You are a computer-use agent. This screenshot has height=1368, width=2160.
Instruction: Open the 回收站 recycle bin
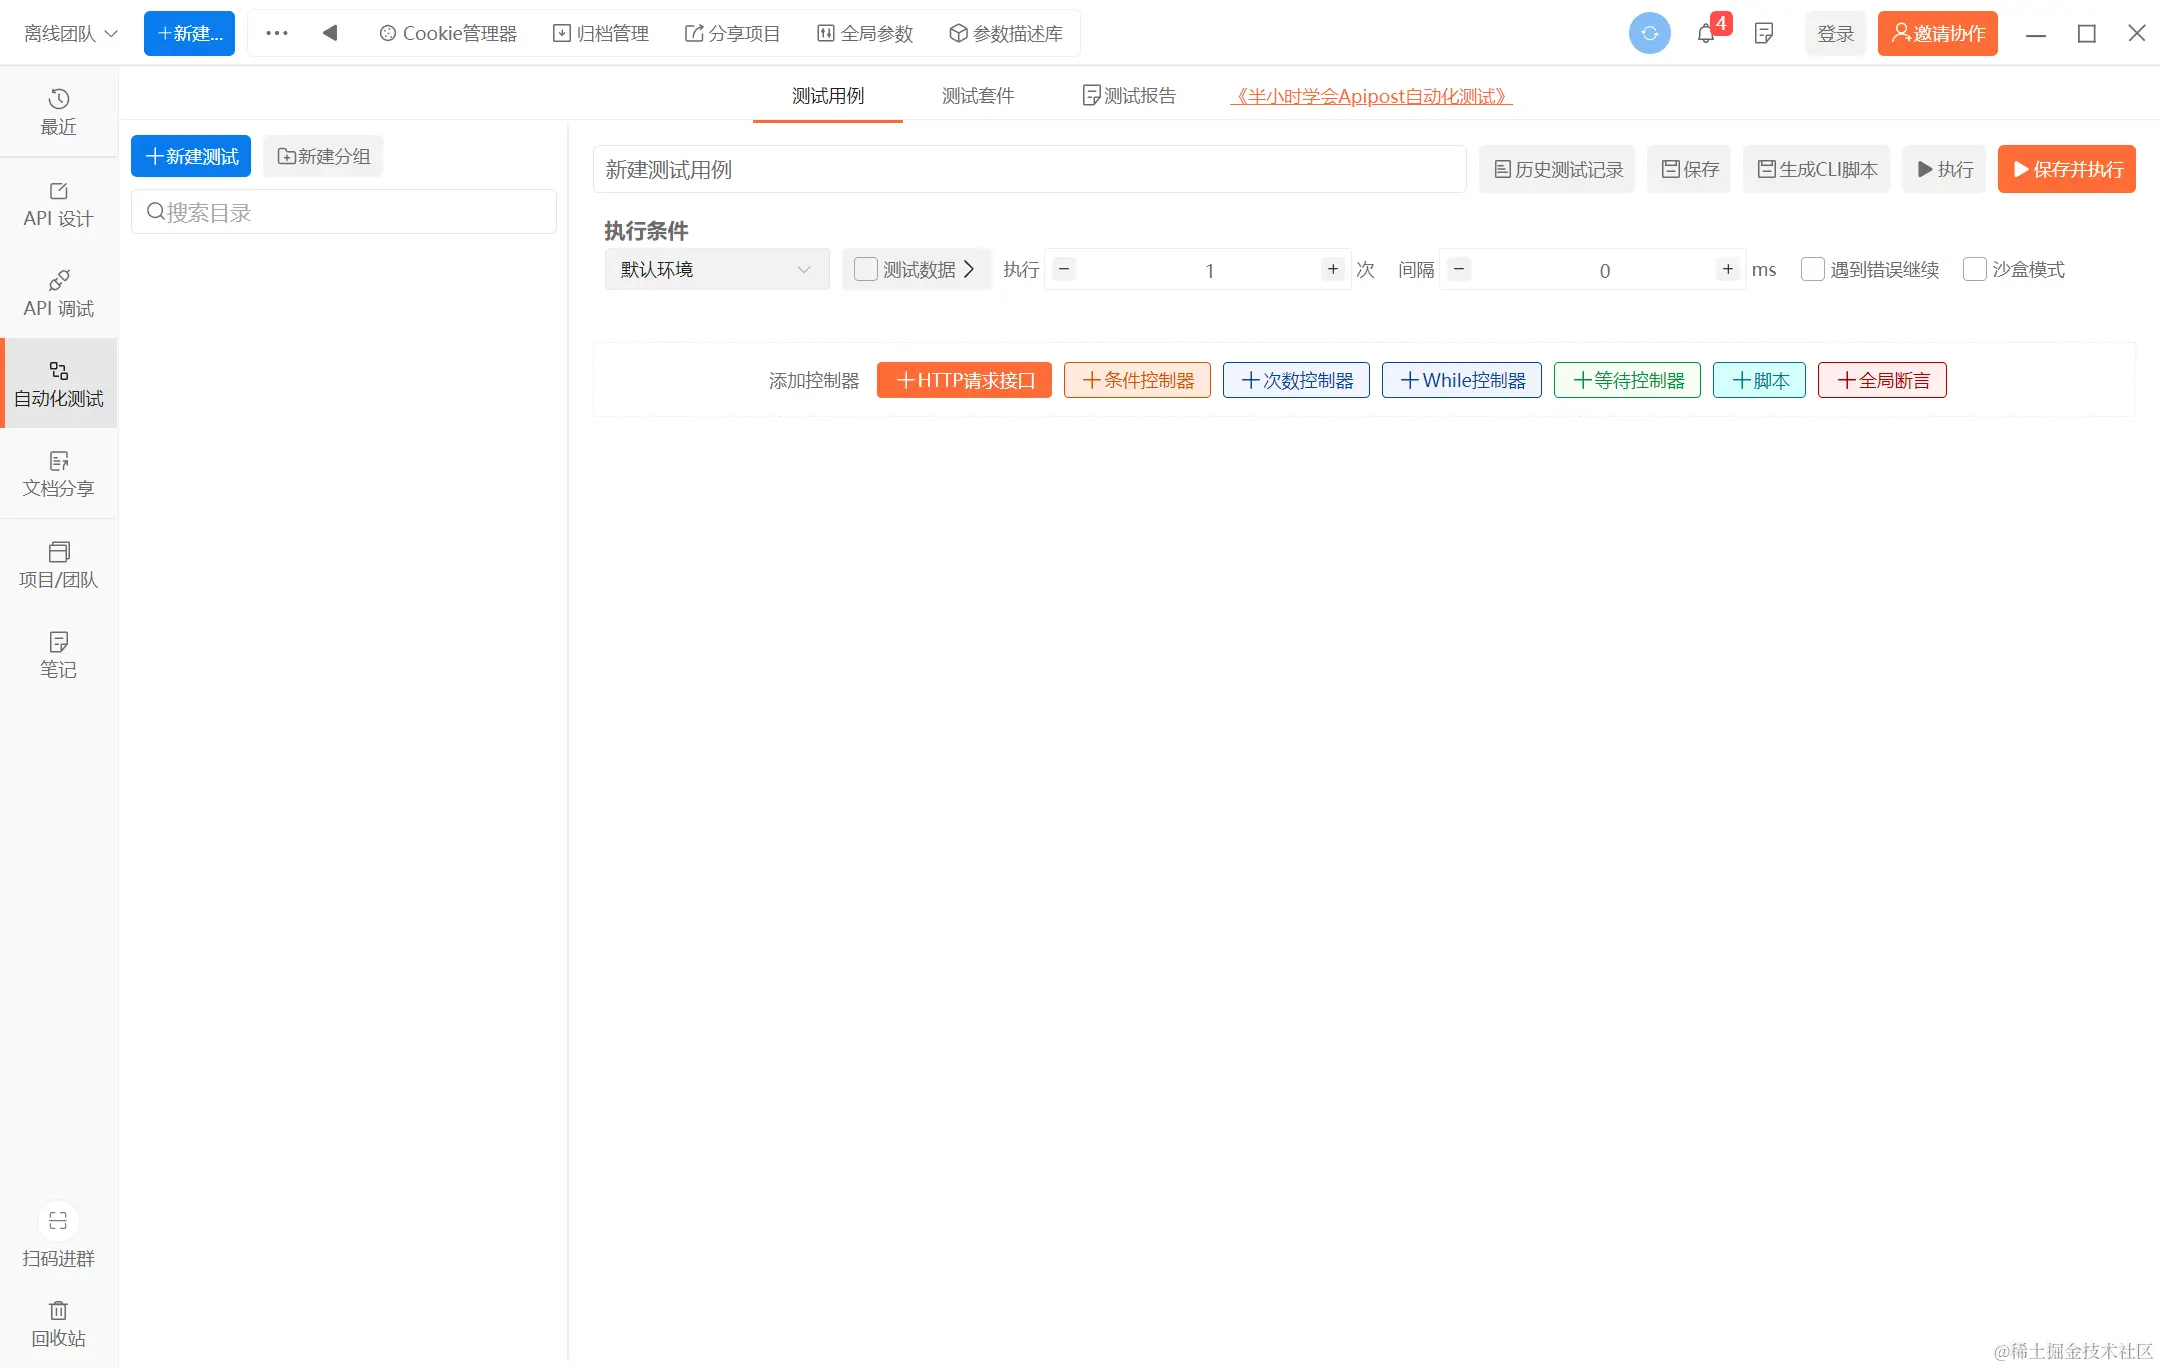pos(58,1323)
